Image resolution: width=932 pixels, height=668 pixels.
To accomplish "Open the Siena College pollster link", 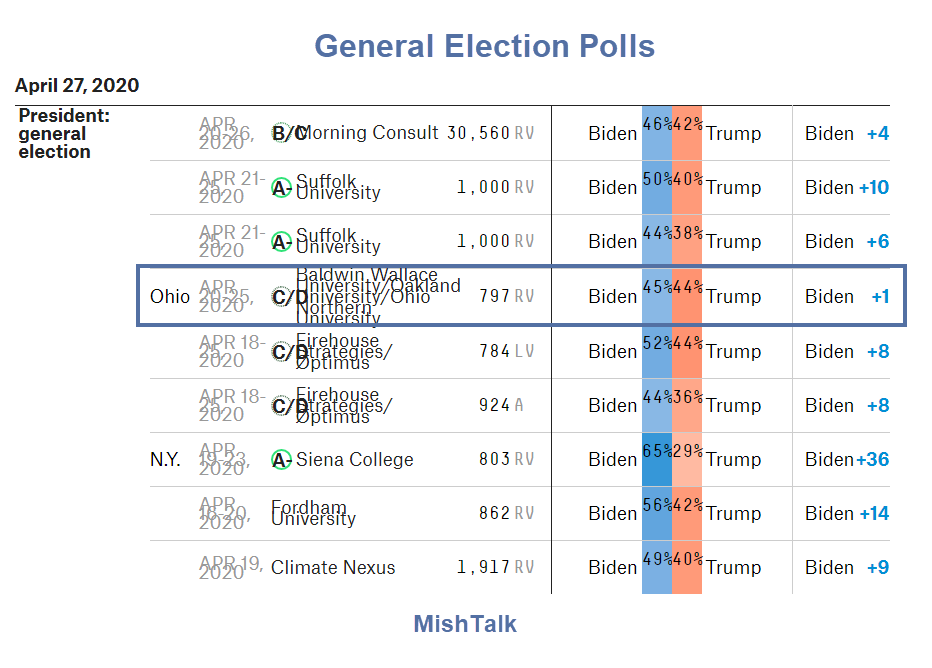I will tap(354, 460).
